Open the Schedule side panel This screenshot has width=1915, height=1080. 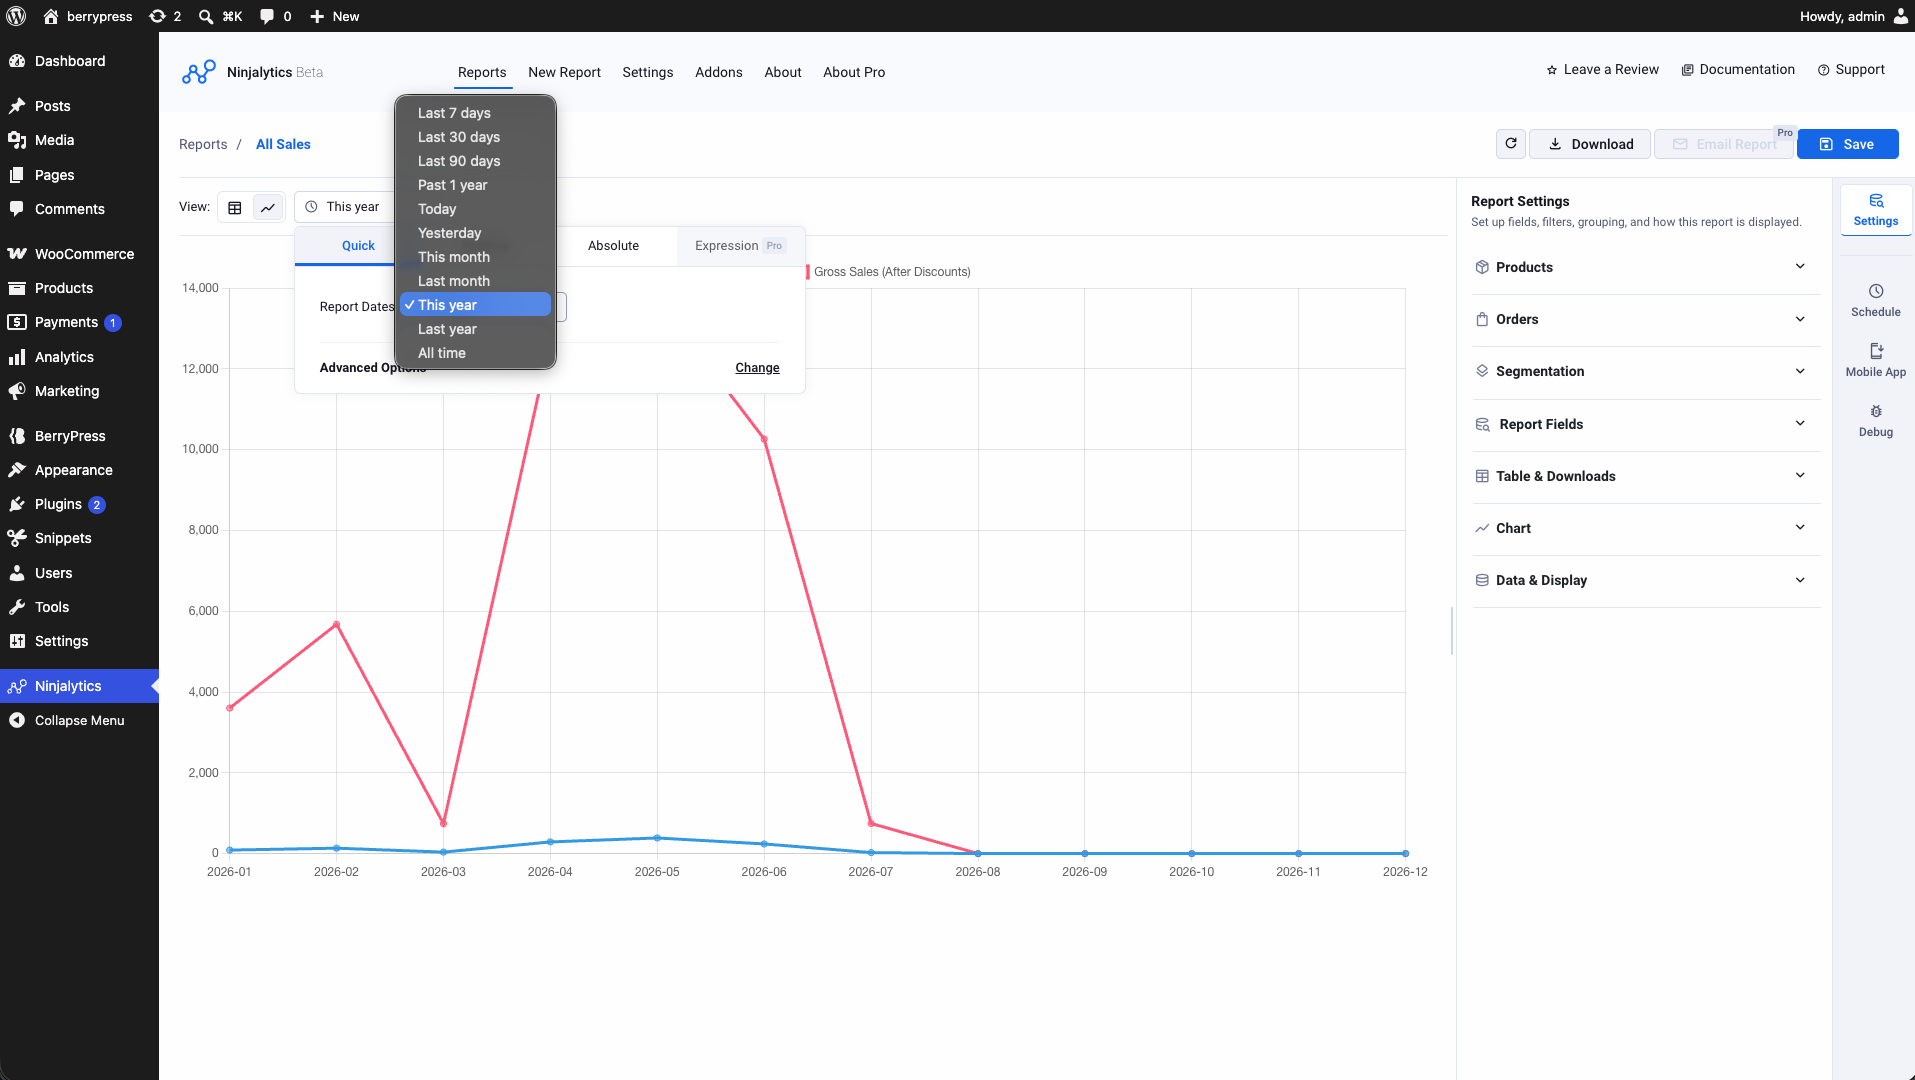[x=1875, y=300]
